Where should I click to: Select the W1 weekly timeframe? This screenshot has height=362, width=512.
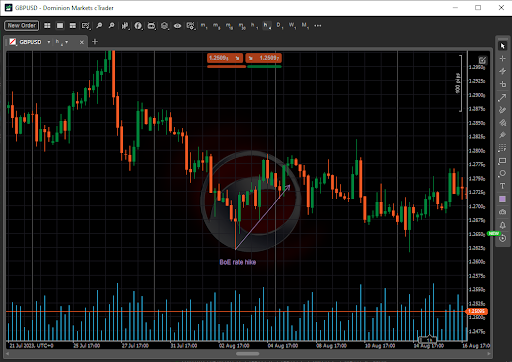[292, 26]
